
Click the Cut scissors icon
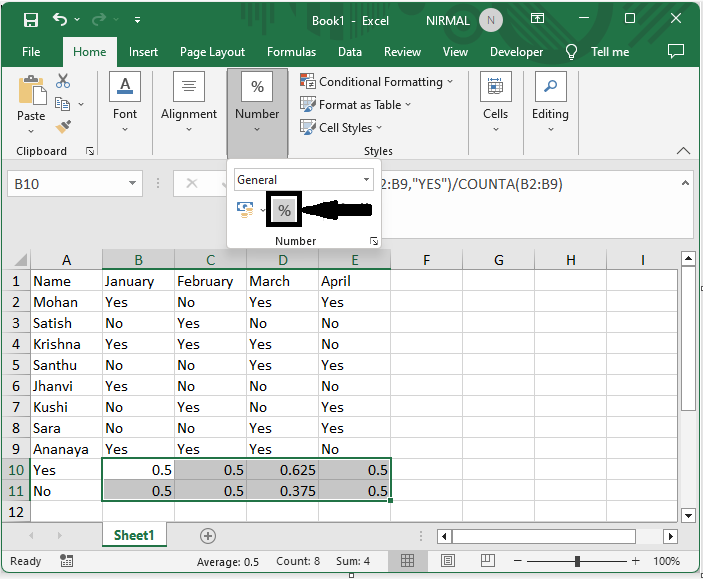[x=63, y=81]
